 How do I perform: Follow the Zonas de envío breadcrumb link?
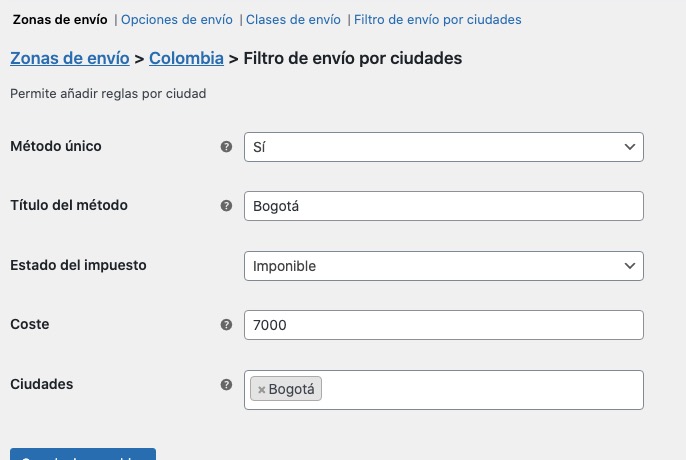click(x=70, y=58)
